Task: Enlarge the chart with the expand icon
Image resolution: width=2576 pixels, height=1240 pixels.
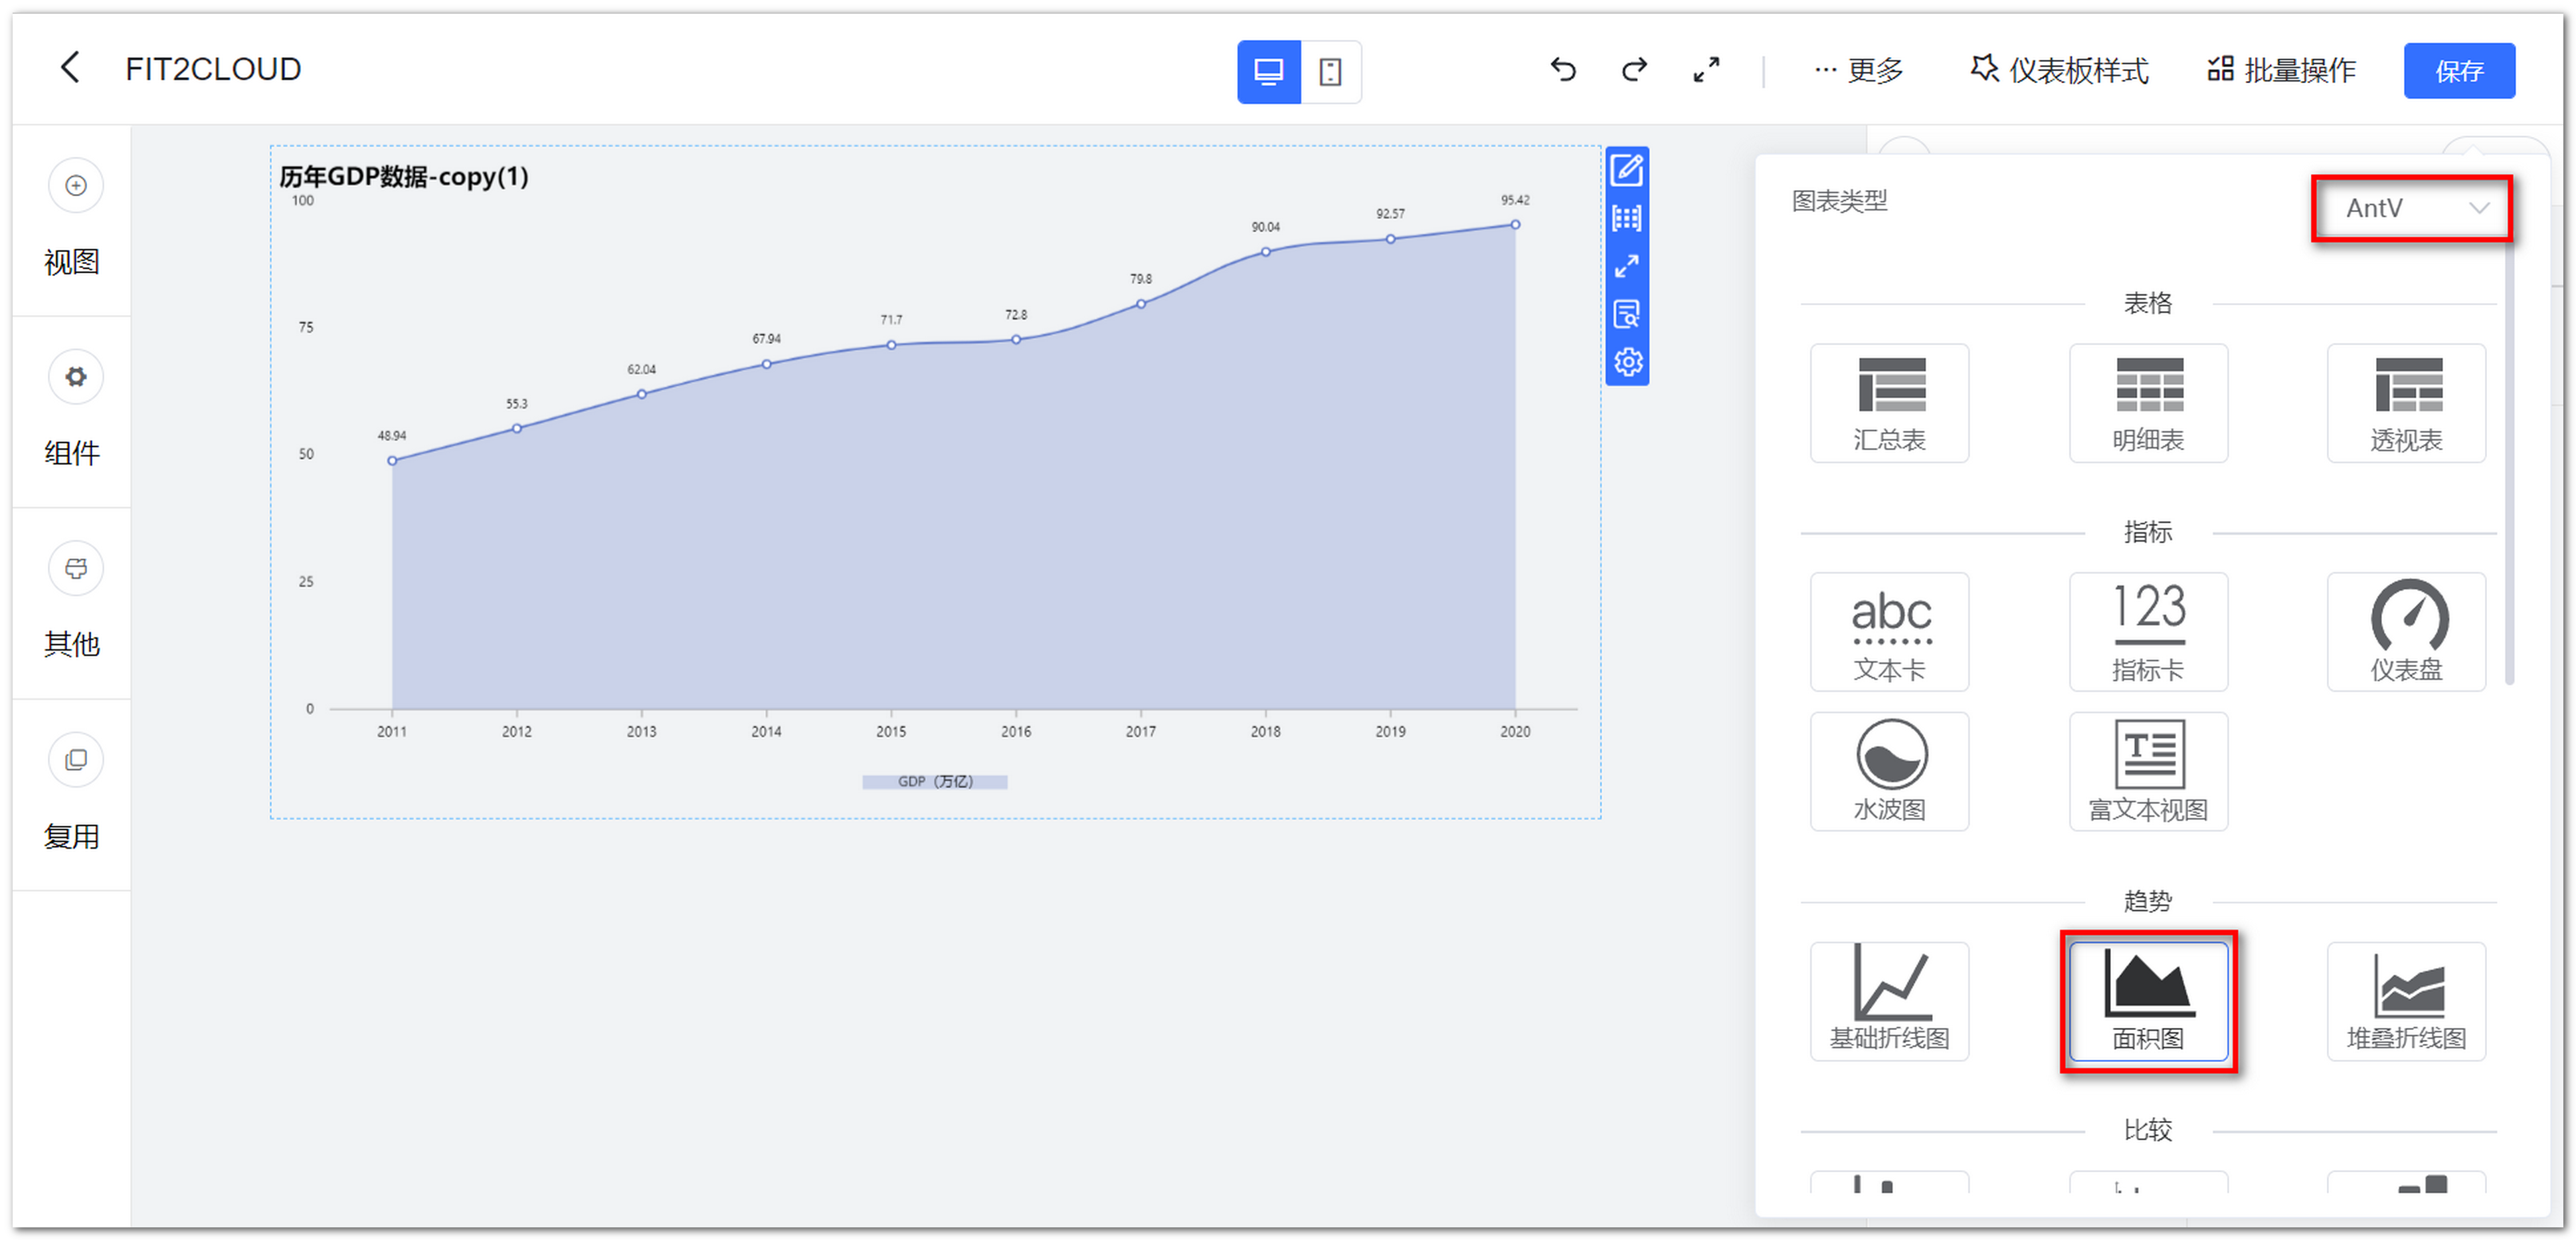Action: coord(1627,266)
